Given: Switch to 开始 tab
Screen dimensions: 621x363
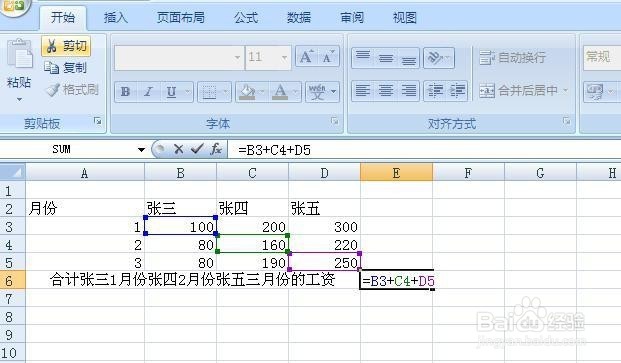Looking at the screenshot, I should point(63,17).
